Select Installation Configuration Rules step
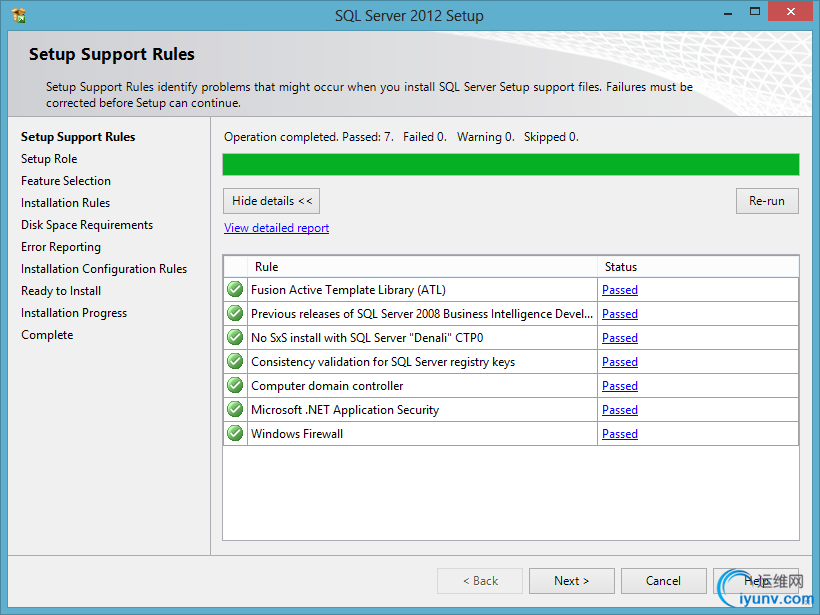820x615 pixels. [x=104, y=269]
